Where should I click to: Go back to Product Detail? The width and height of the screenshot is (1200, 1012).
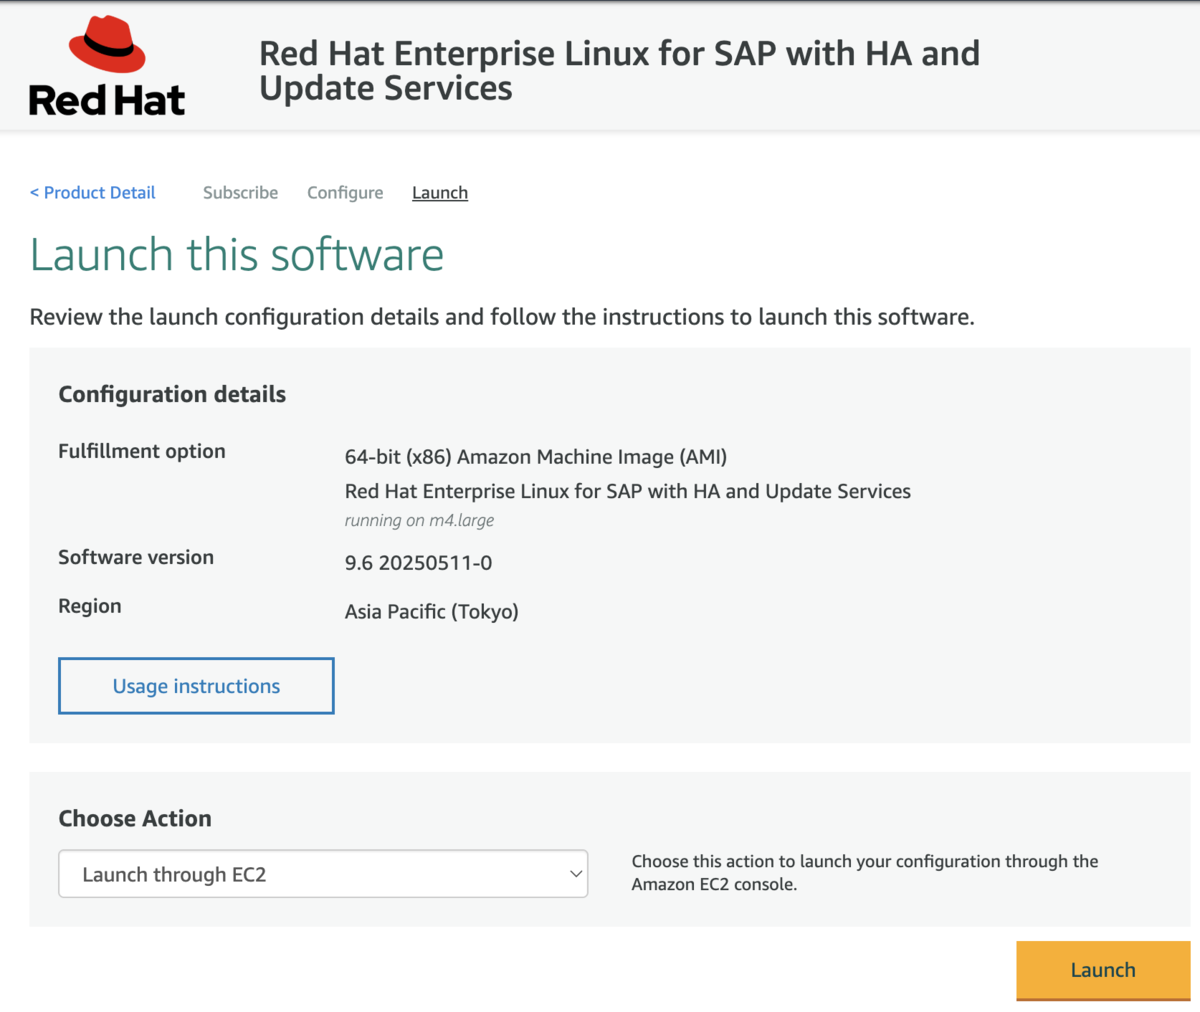coord(93,193)
